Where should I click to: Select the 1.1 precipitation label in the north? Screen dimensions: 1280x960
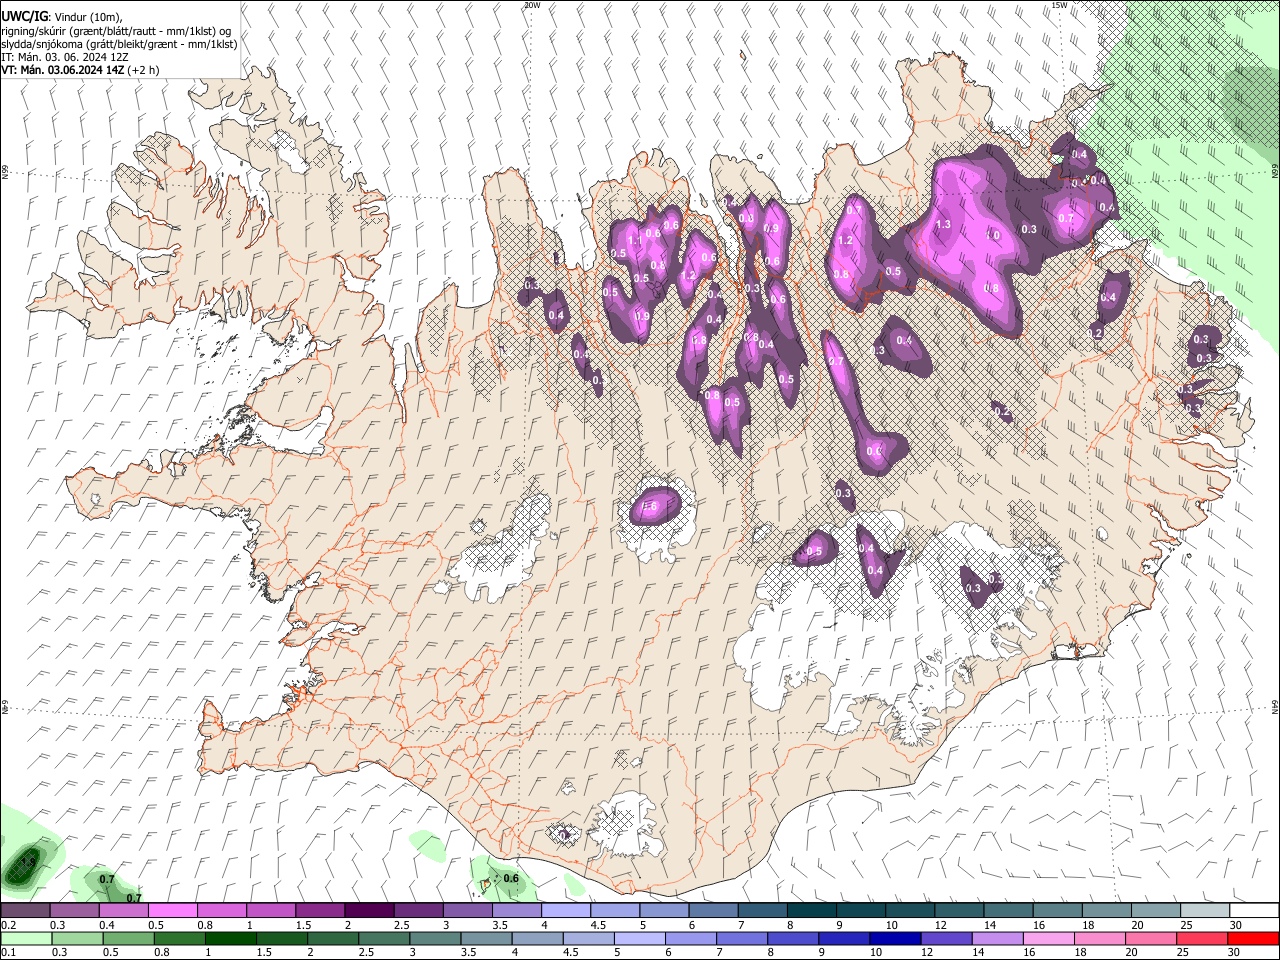coord(634,242)
